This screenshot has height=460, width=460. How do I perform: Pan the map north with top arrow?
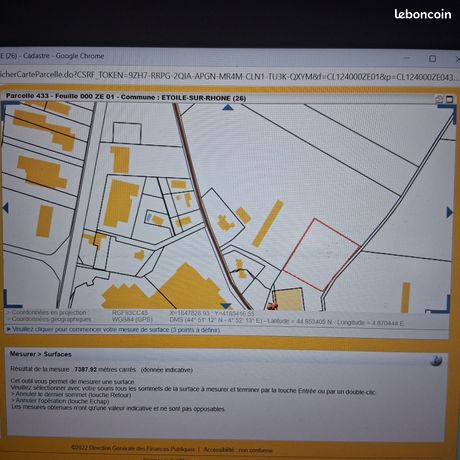228,107
